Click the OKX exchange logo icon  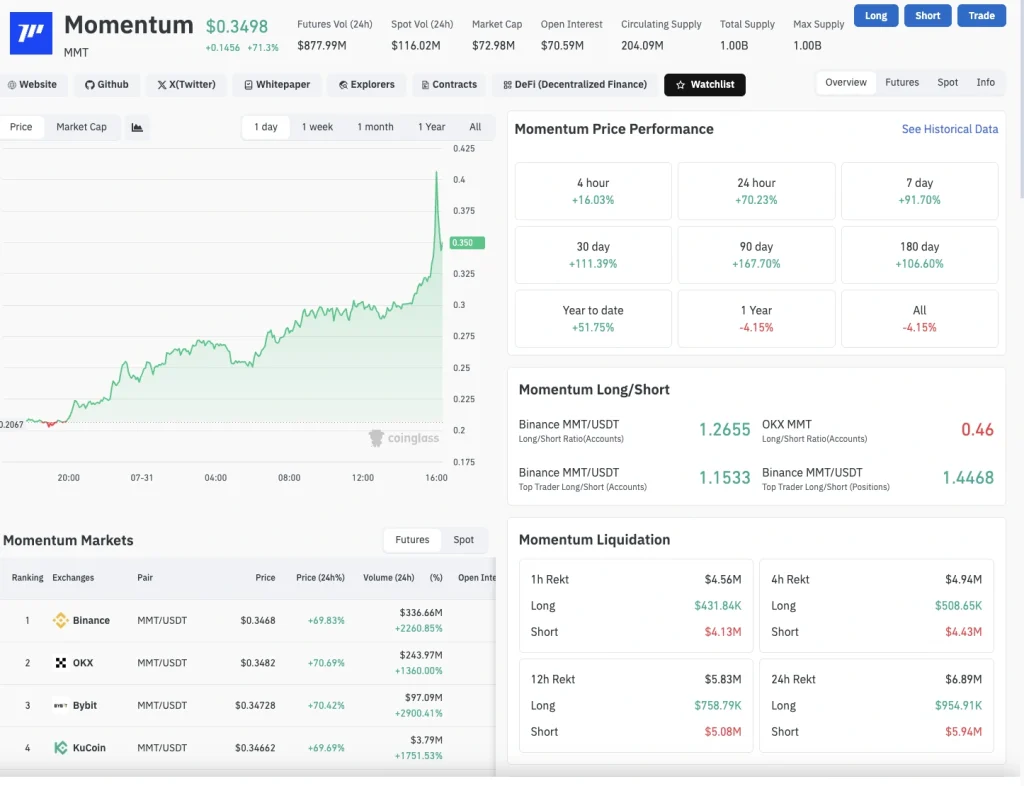[61, 663]
